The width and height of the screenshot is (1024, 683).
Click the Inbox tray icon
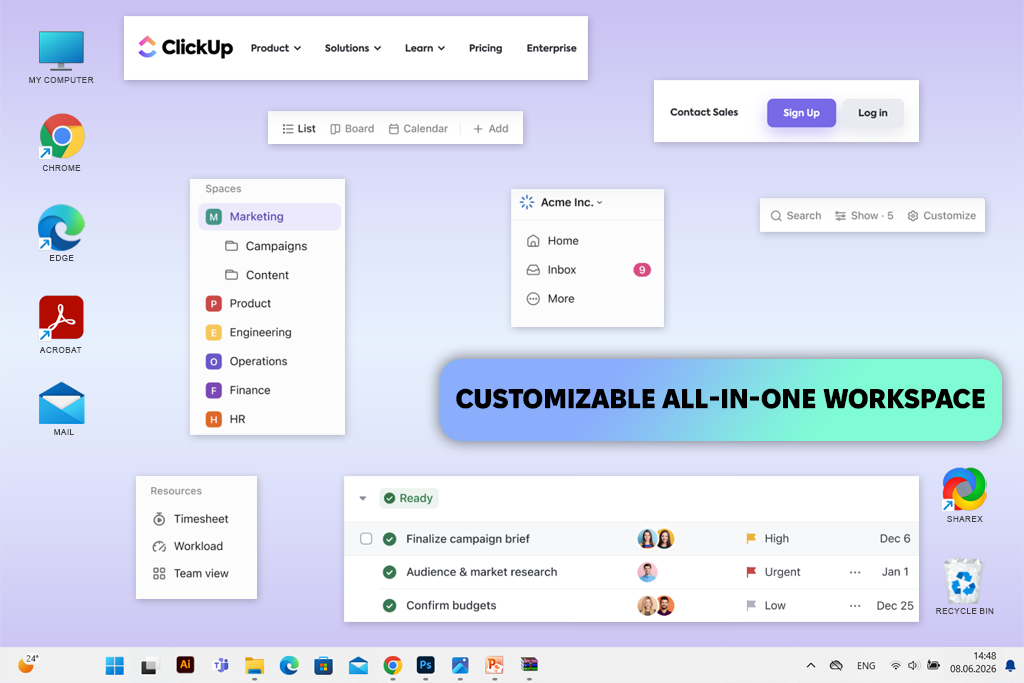[533, 270]
